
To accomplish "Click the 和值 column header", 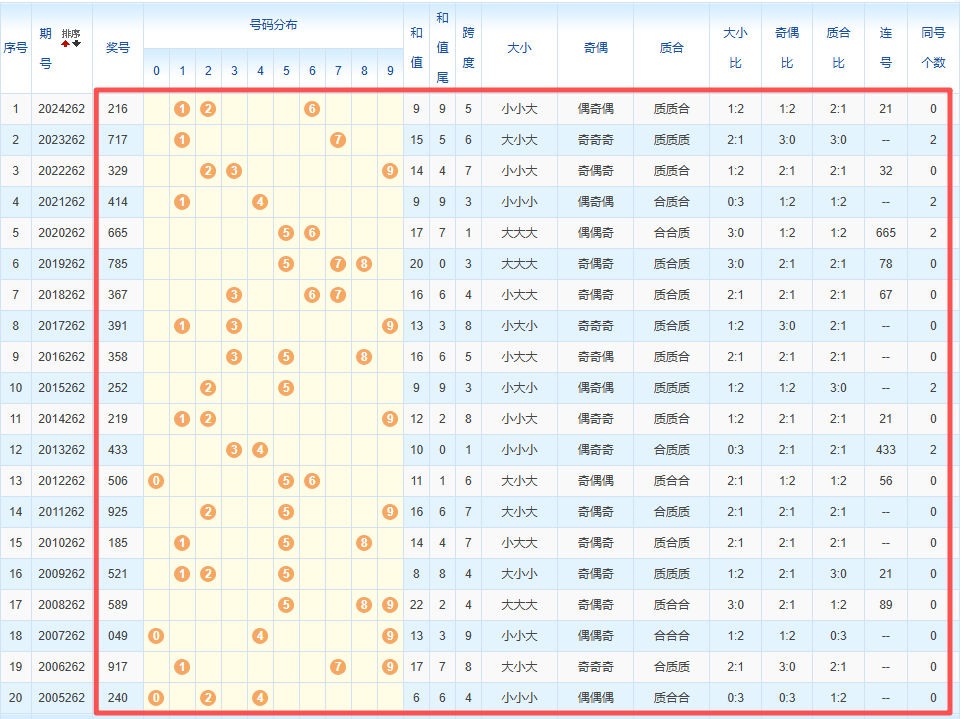I will click(x=416, y=48).
